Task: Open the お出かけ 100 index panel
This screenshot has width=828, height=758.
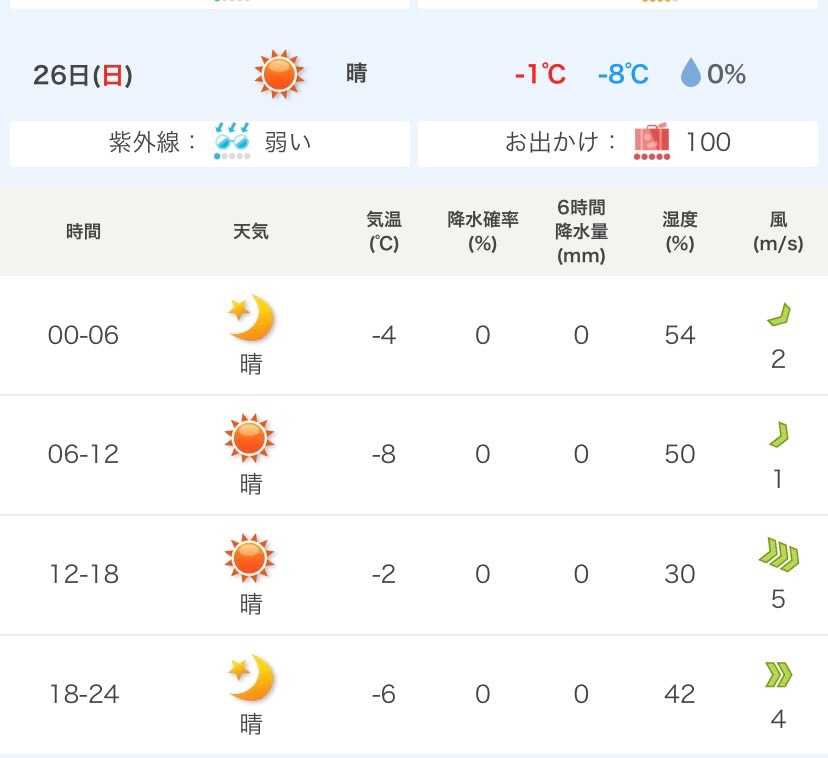Action: click(617, 143)
